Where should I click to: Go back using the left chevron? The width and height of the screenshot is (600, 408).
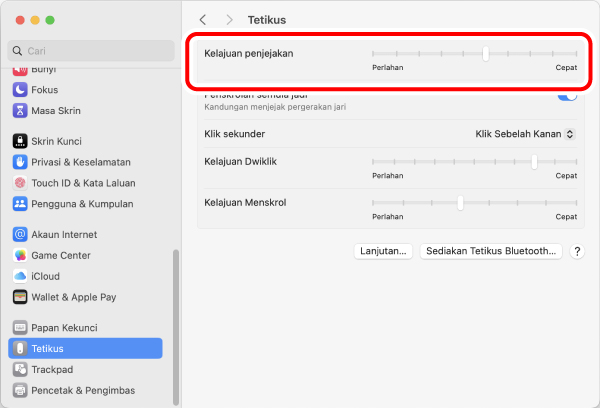[204, 19]
